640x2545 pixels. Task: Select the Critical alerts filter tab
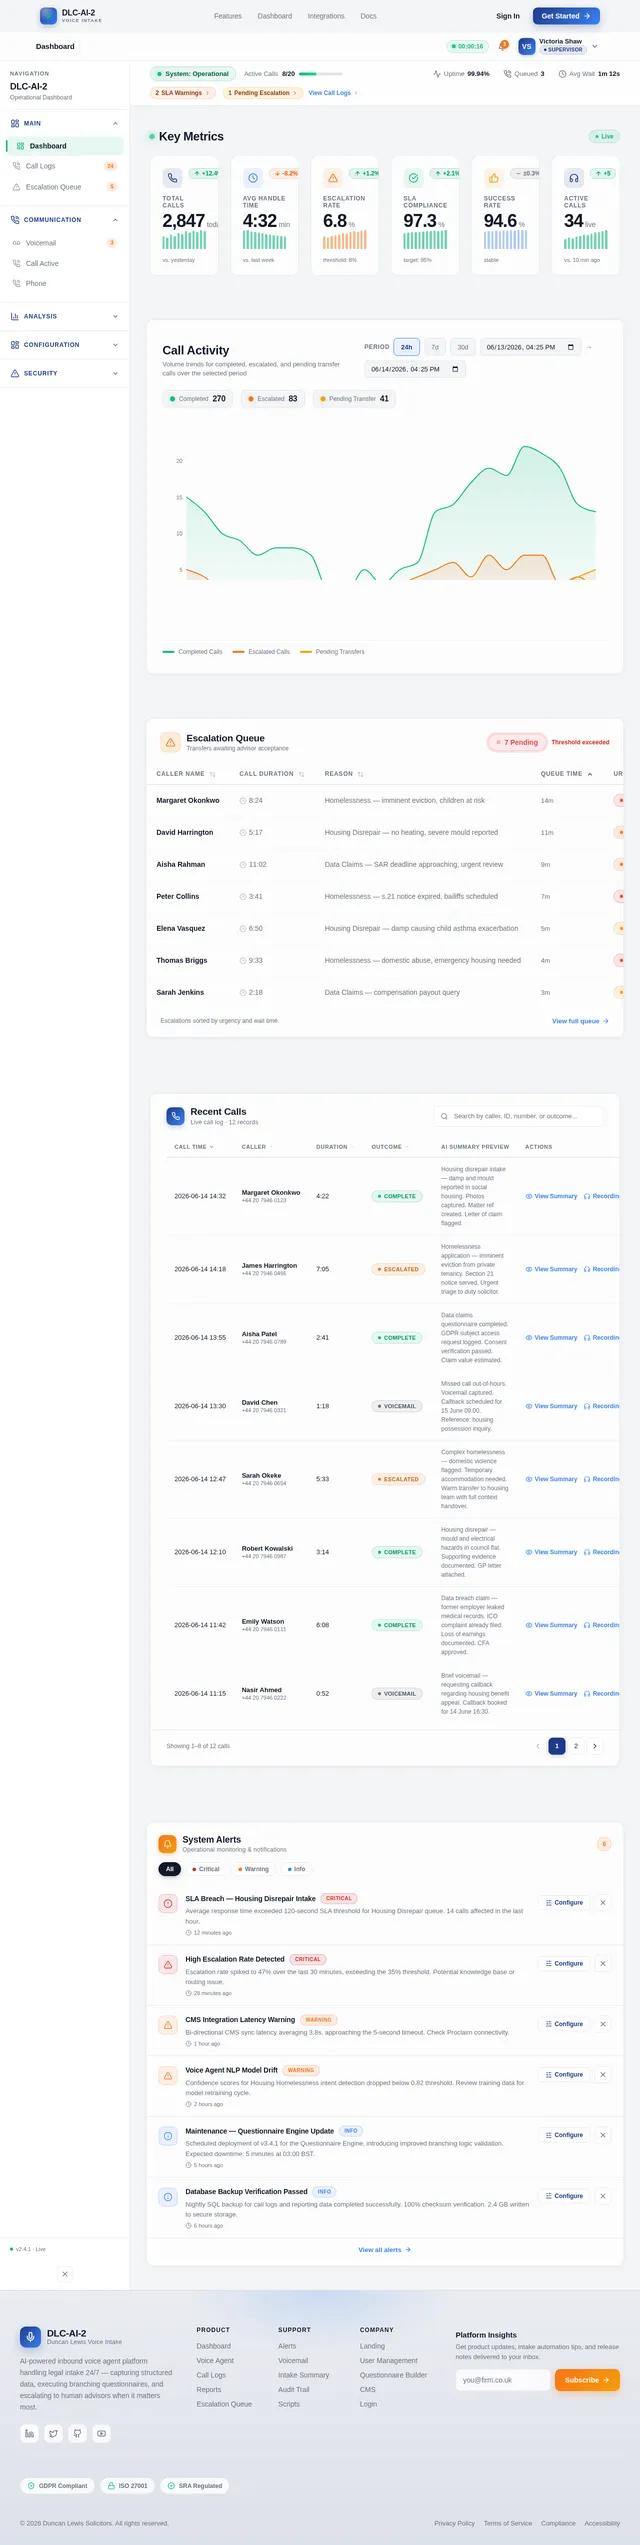coord(206,1868)
